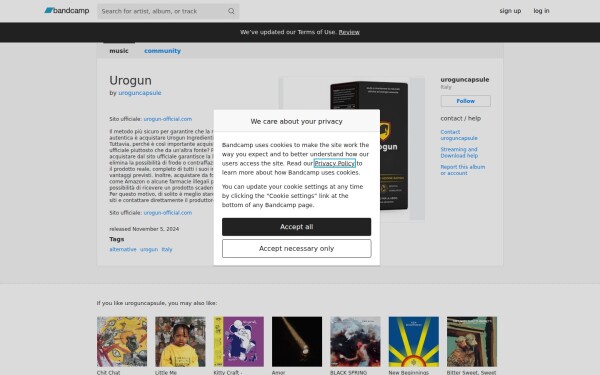Screen dimensions: 600x375
Task: Click the Urogun album title
Action: tap(130, 81)
